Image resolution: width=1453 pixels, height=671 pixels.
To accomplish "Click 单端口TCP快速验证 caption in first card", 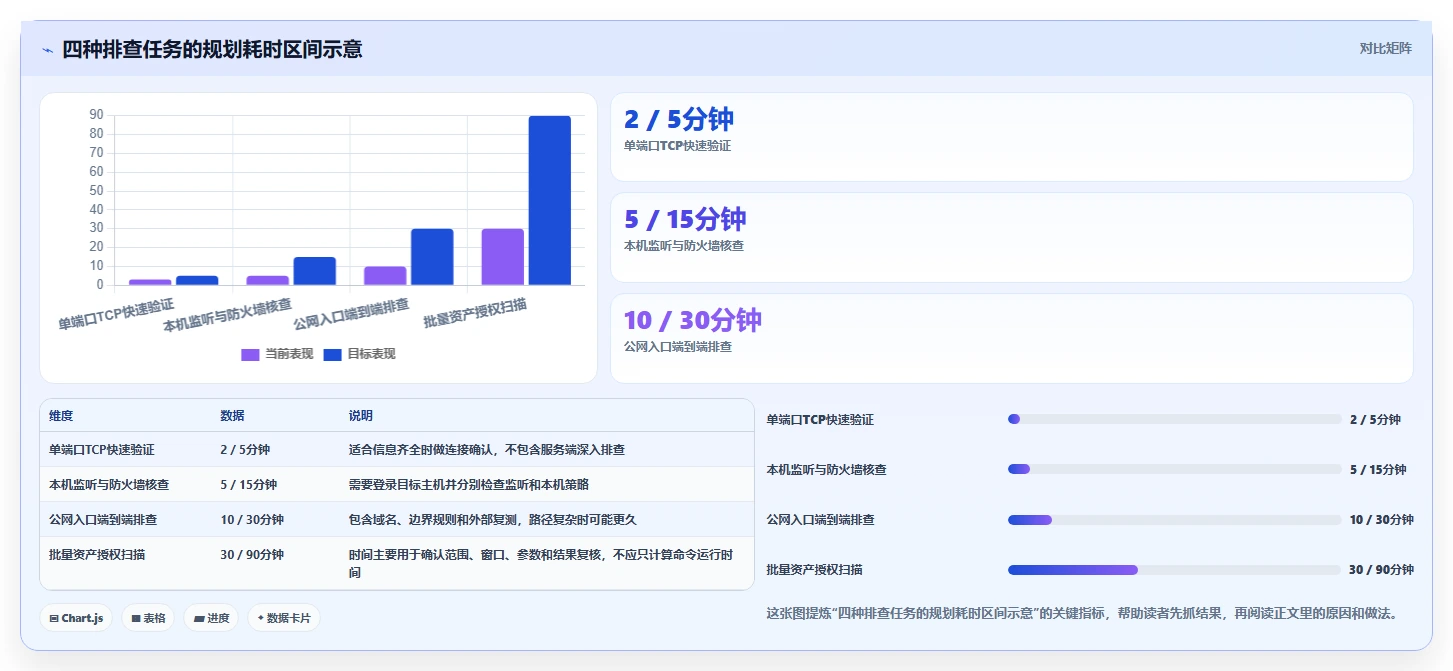I will 677,146.
